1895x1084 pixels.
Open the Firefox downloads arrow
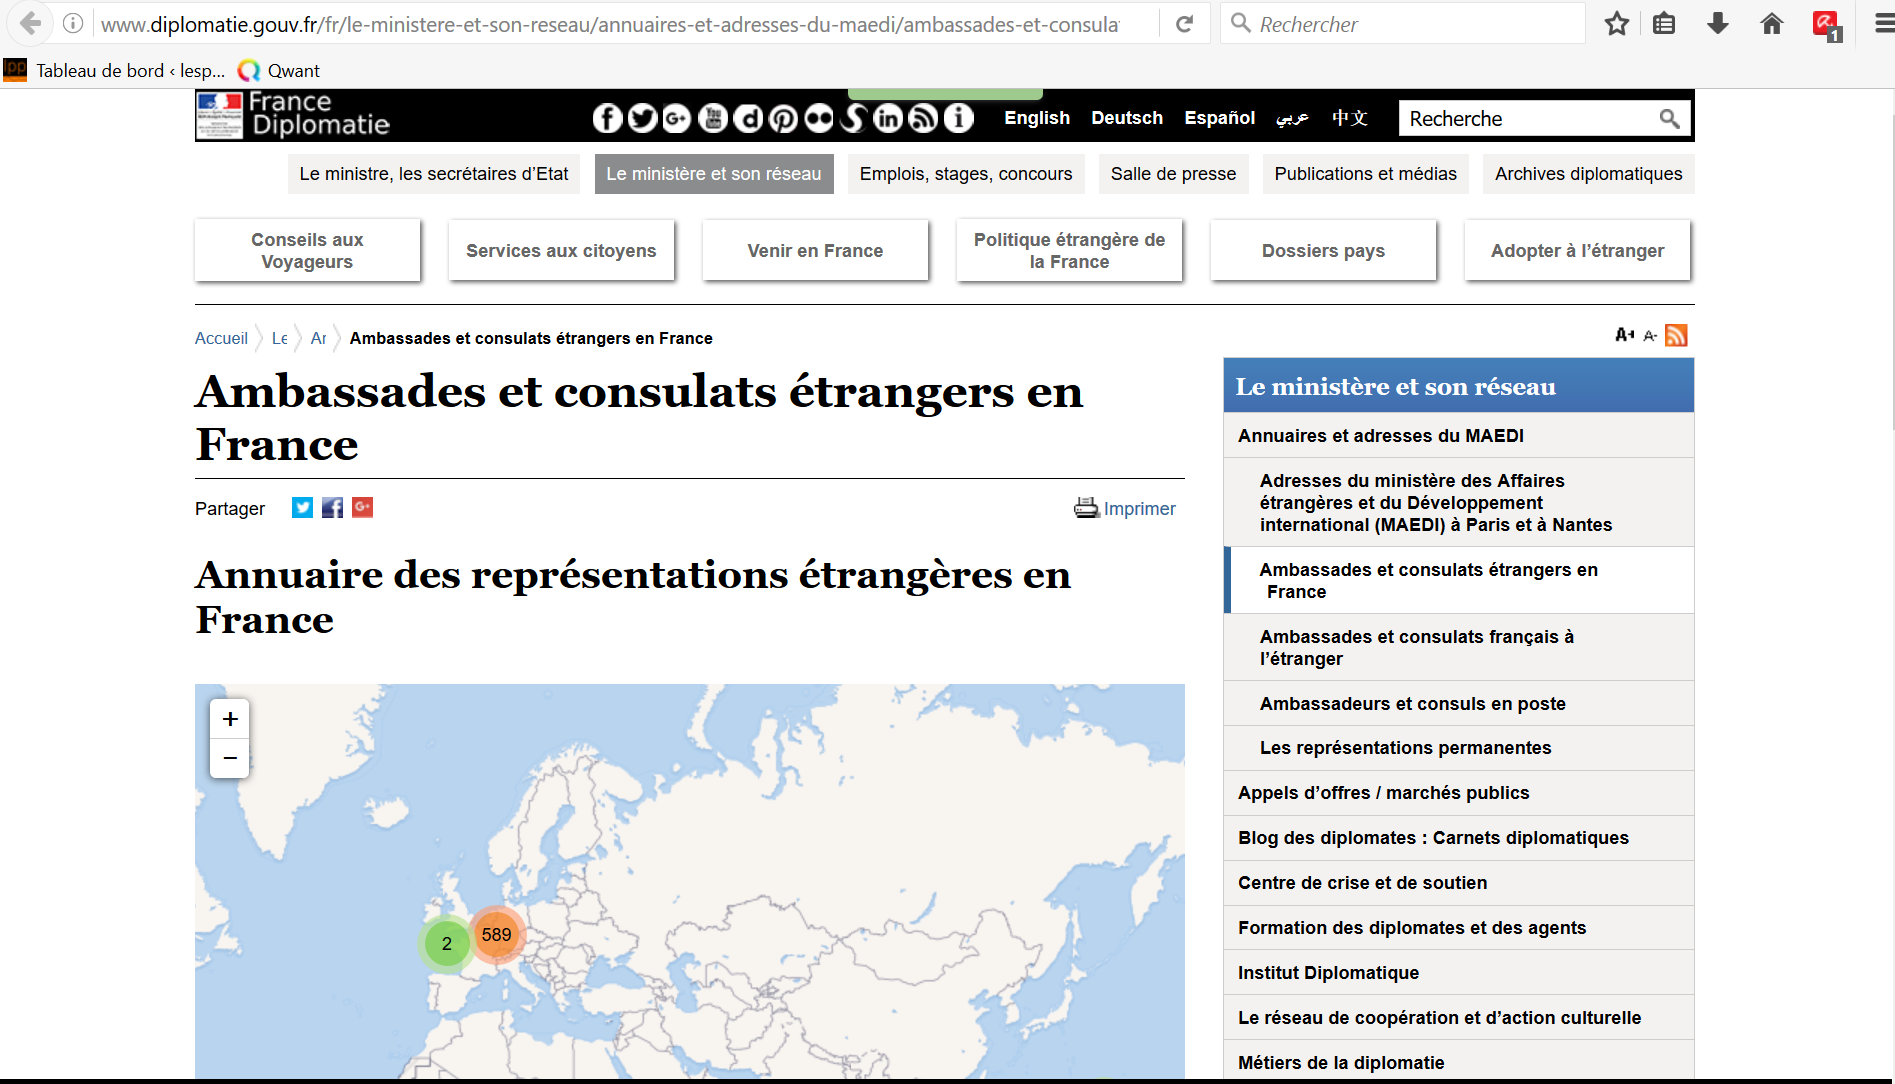[x=1718, y=24]
